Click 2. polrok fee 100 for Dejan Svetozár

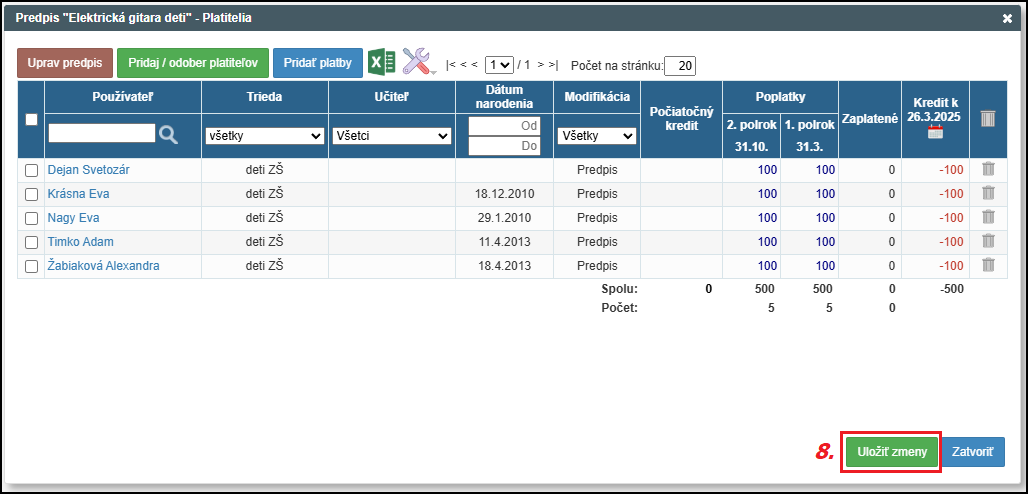(x=767, y=170)
